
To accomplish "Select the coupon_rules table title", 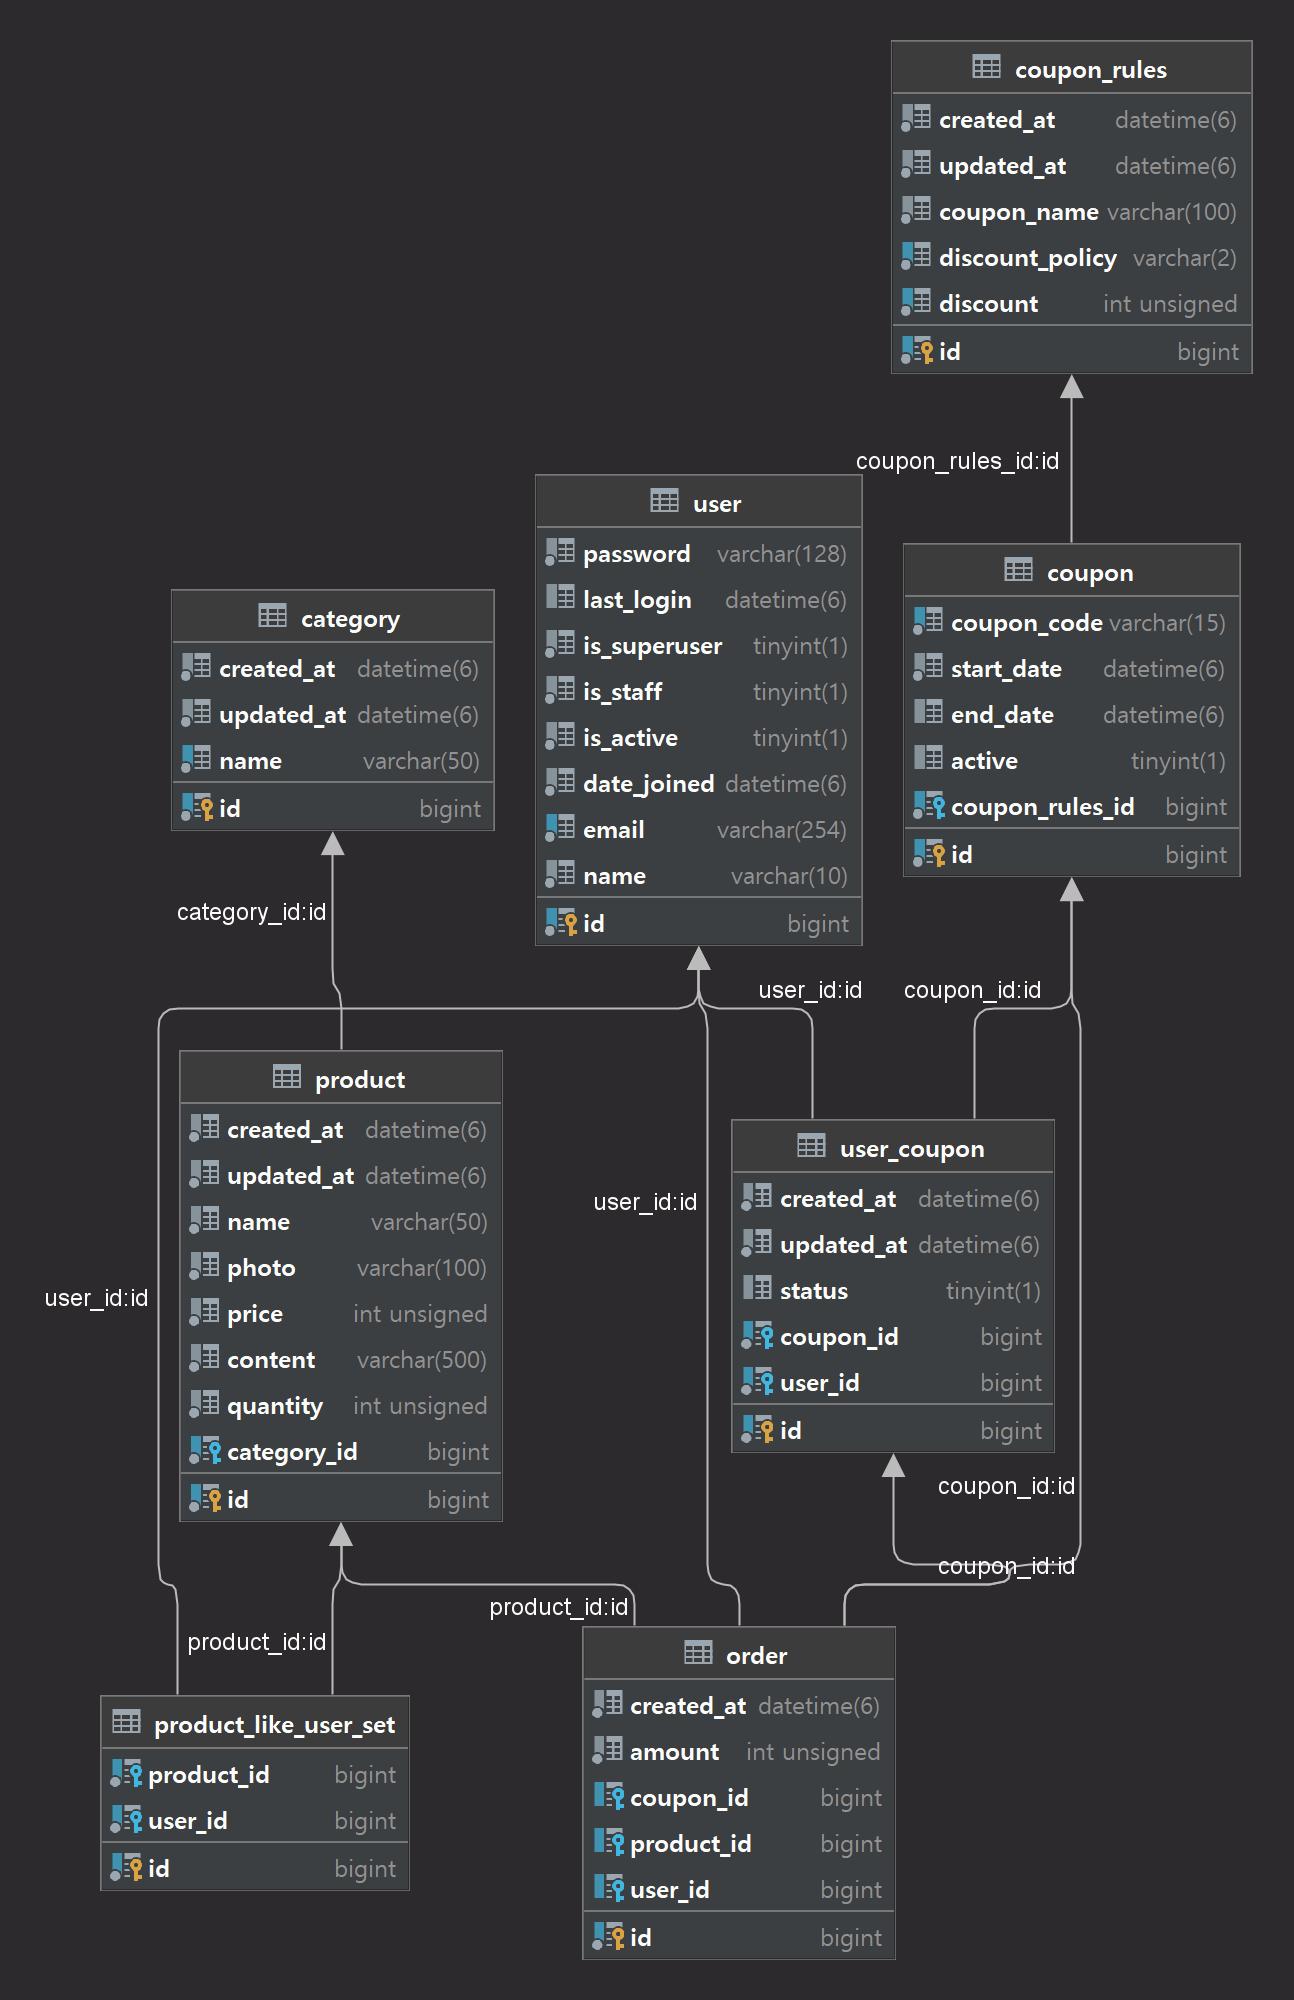I will pos(1090,69).
